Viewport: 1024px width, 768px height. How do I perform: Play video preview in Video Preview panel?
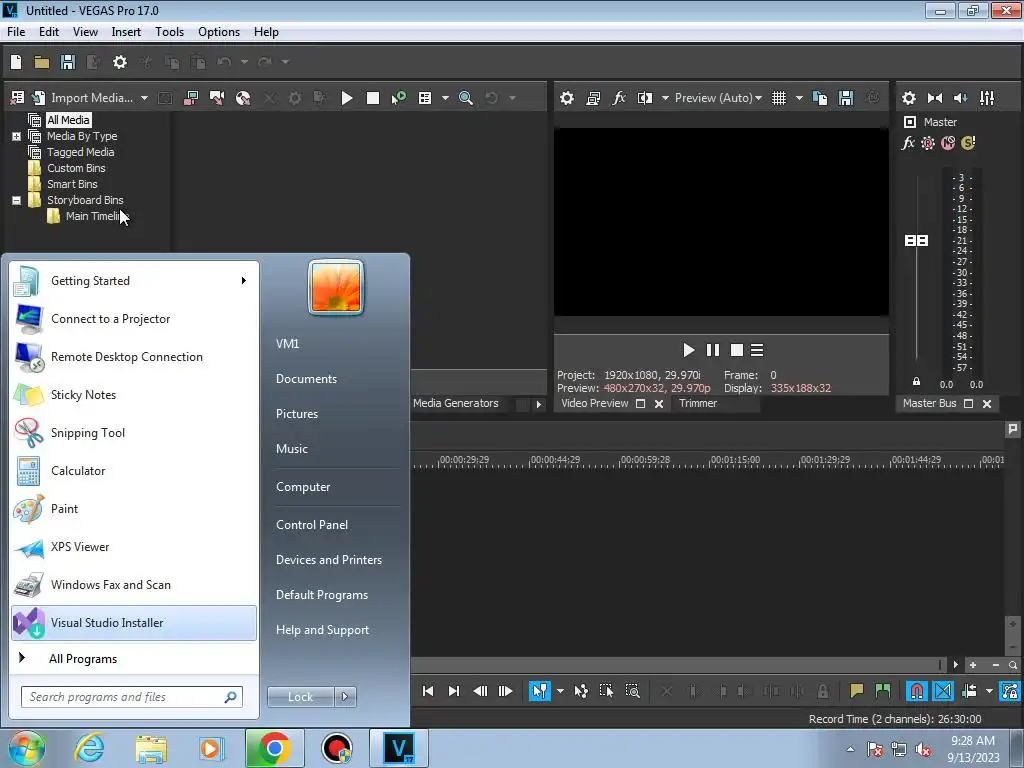click(x=688, y=350)
